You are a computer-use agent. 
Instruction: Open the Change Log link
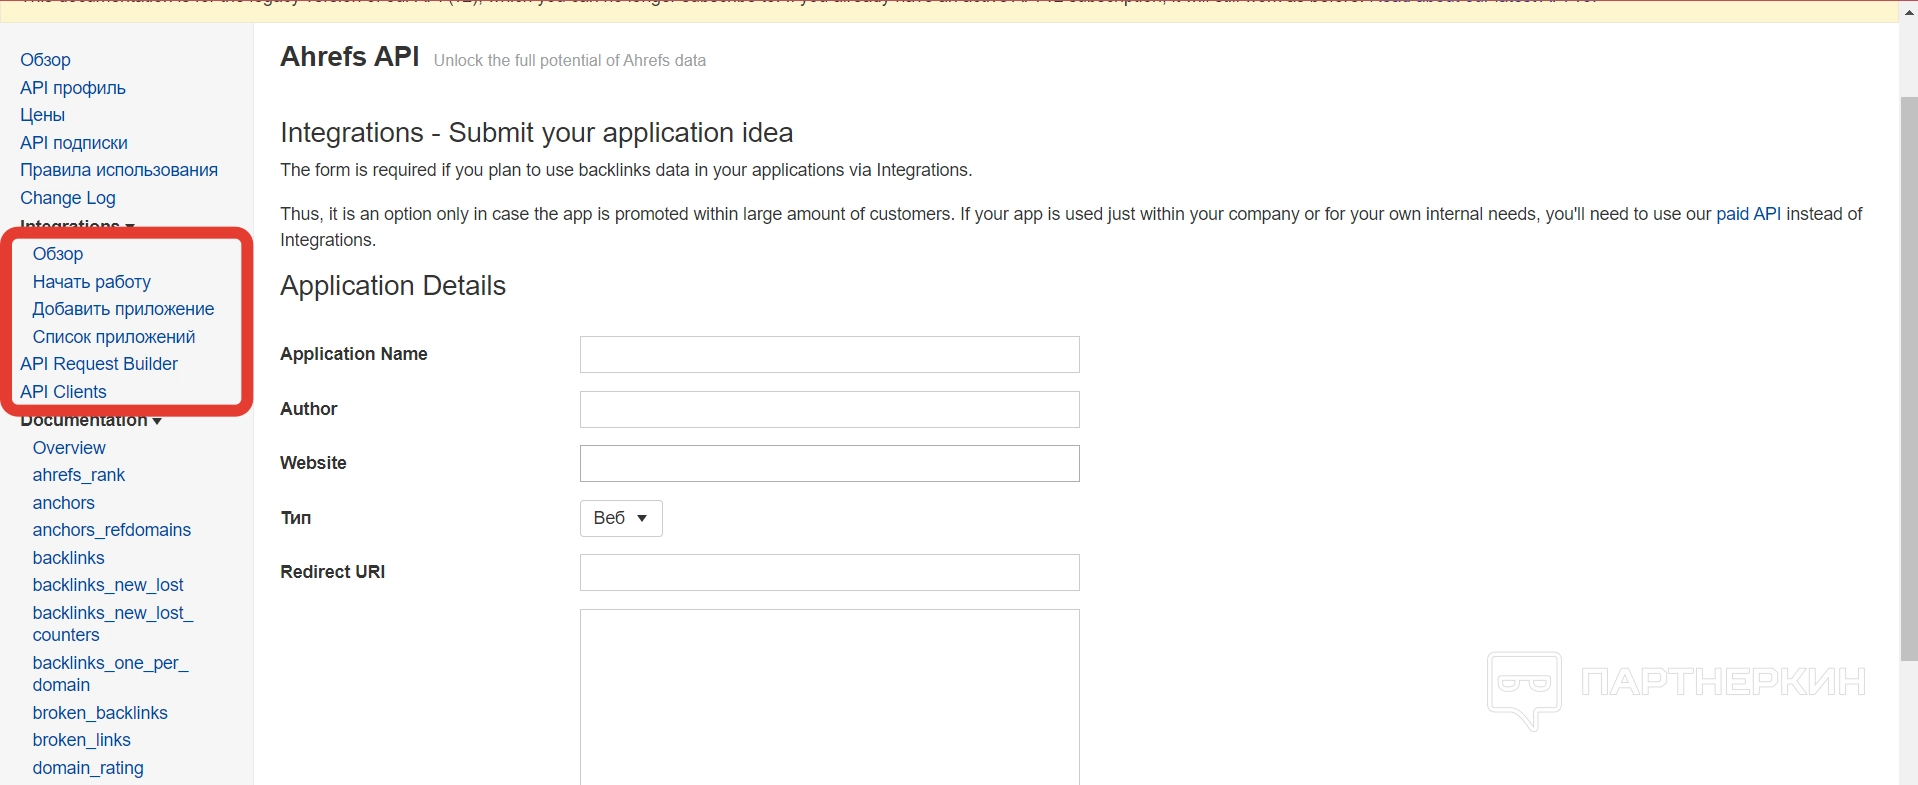[68, 198]
